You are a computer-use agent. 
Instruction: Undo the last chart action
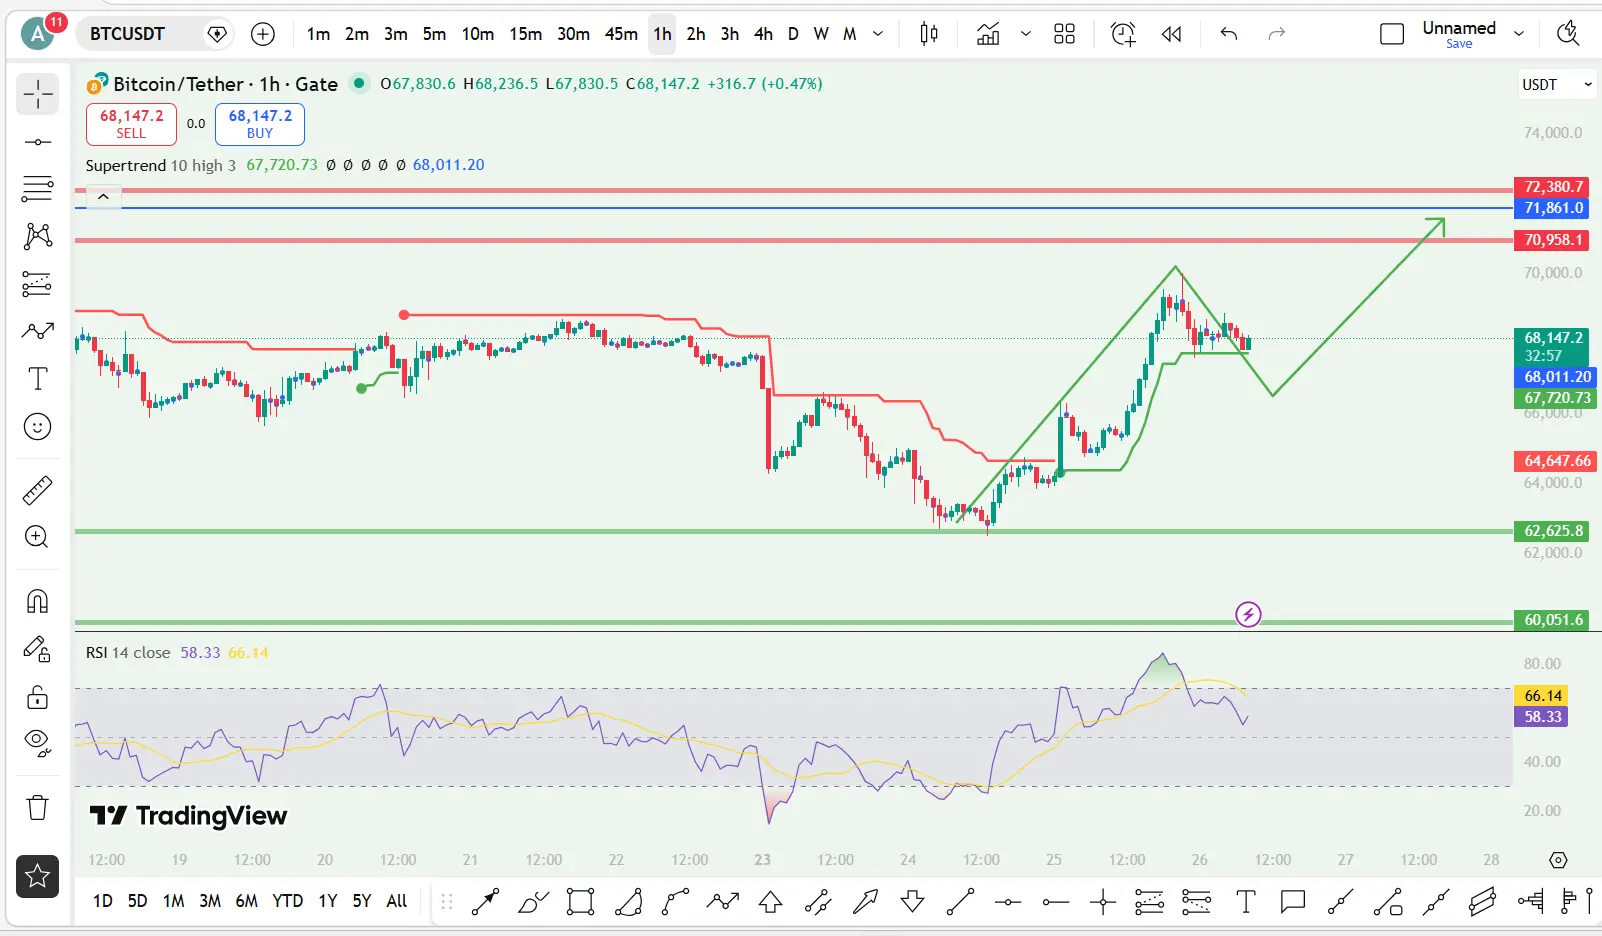1229,34
